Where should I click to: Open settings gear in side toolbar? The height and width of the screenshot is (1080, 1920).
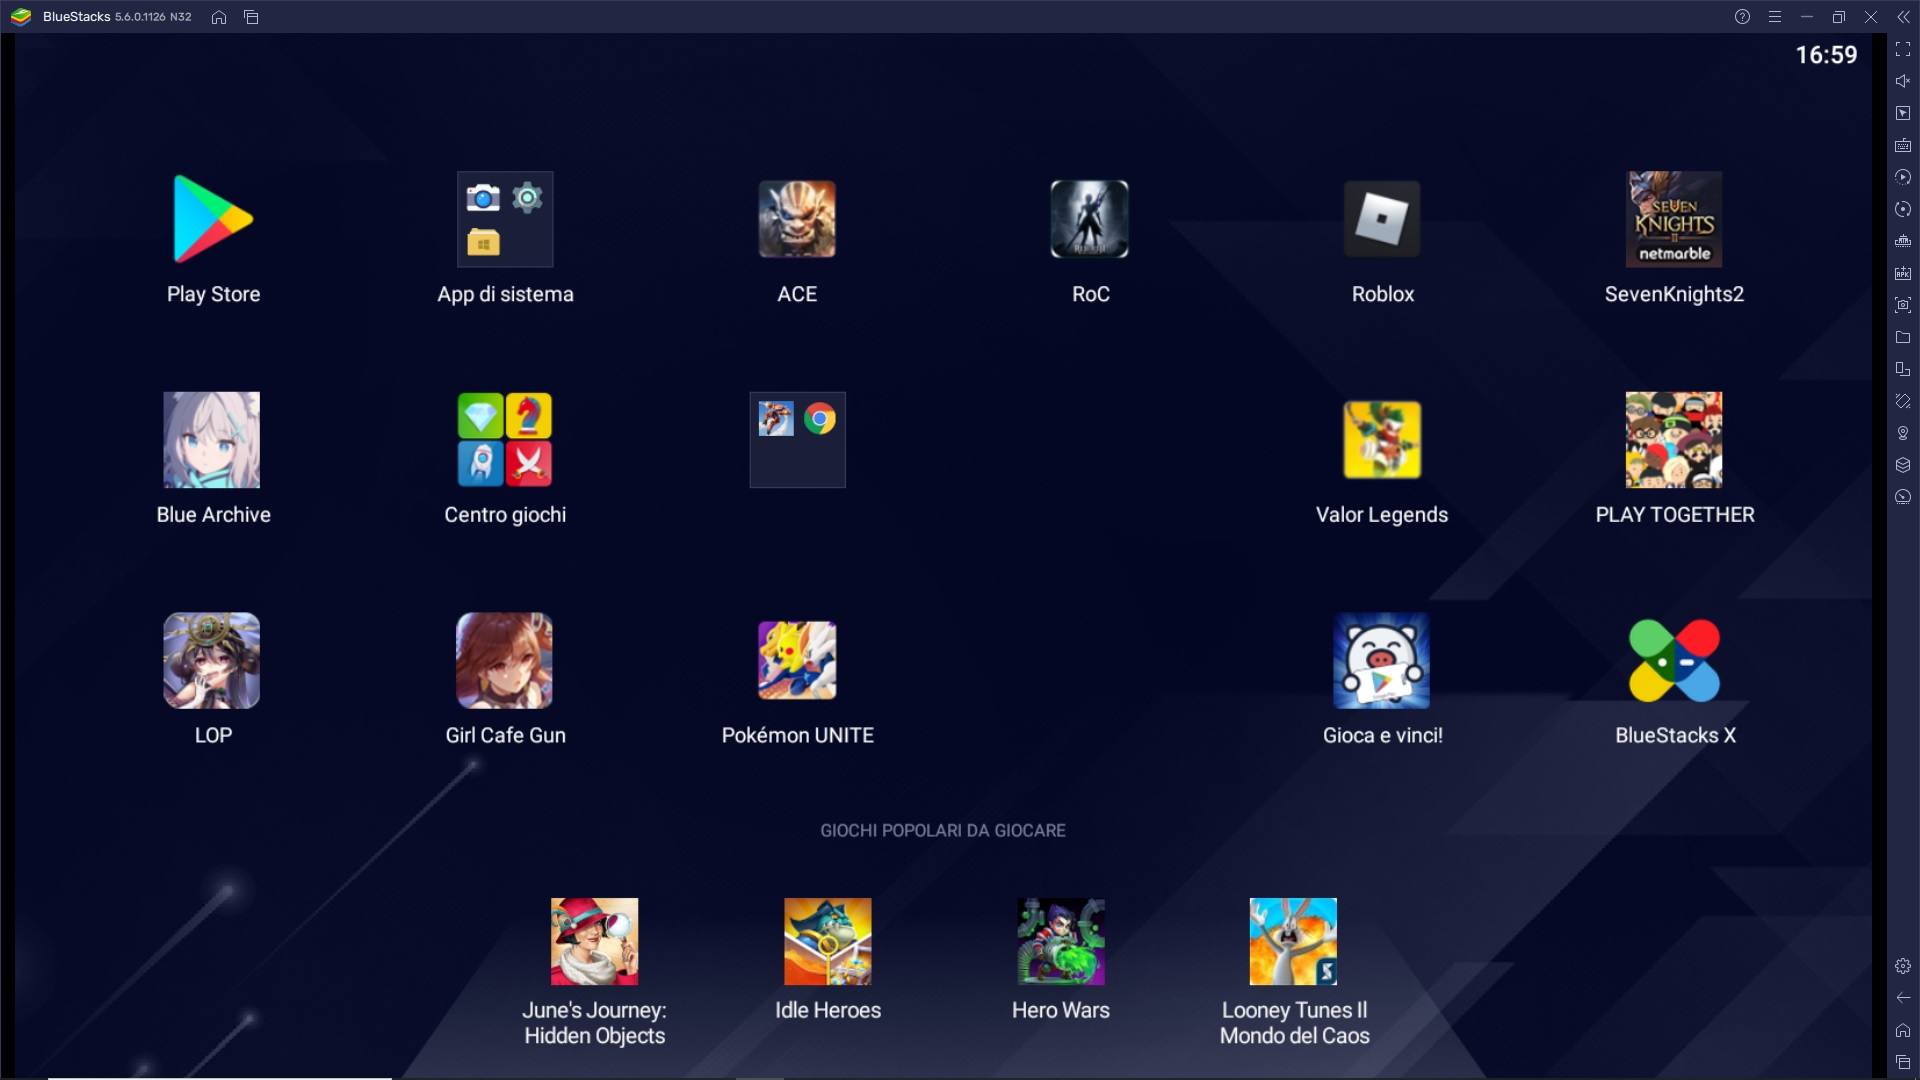tap(1903, 966)
